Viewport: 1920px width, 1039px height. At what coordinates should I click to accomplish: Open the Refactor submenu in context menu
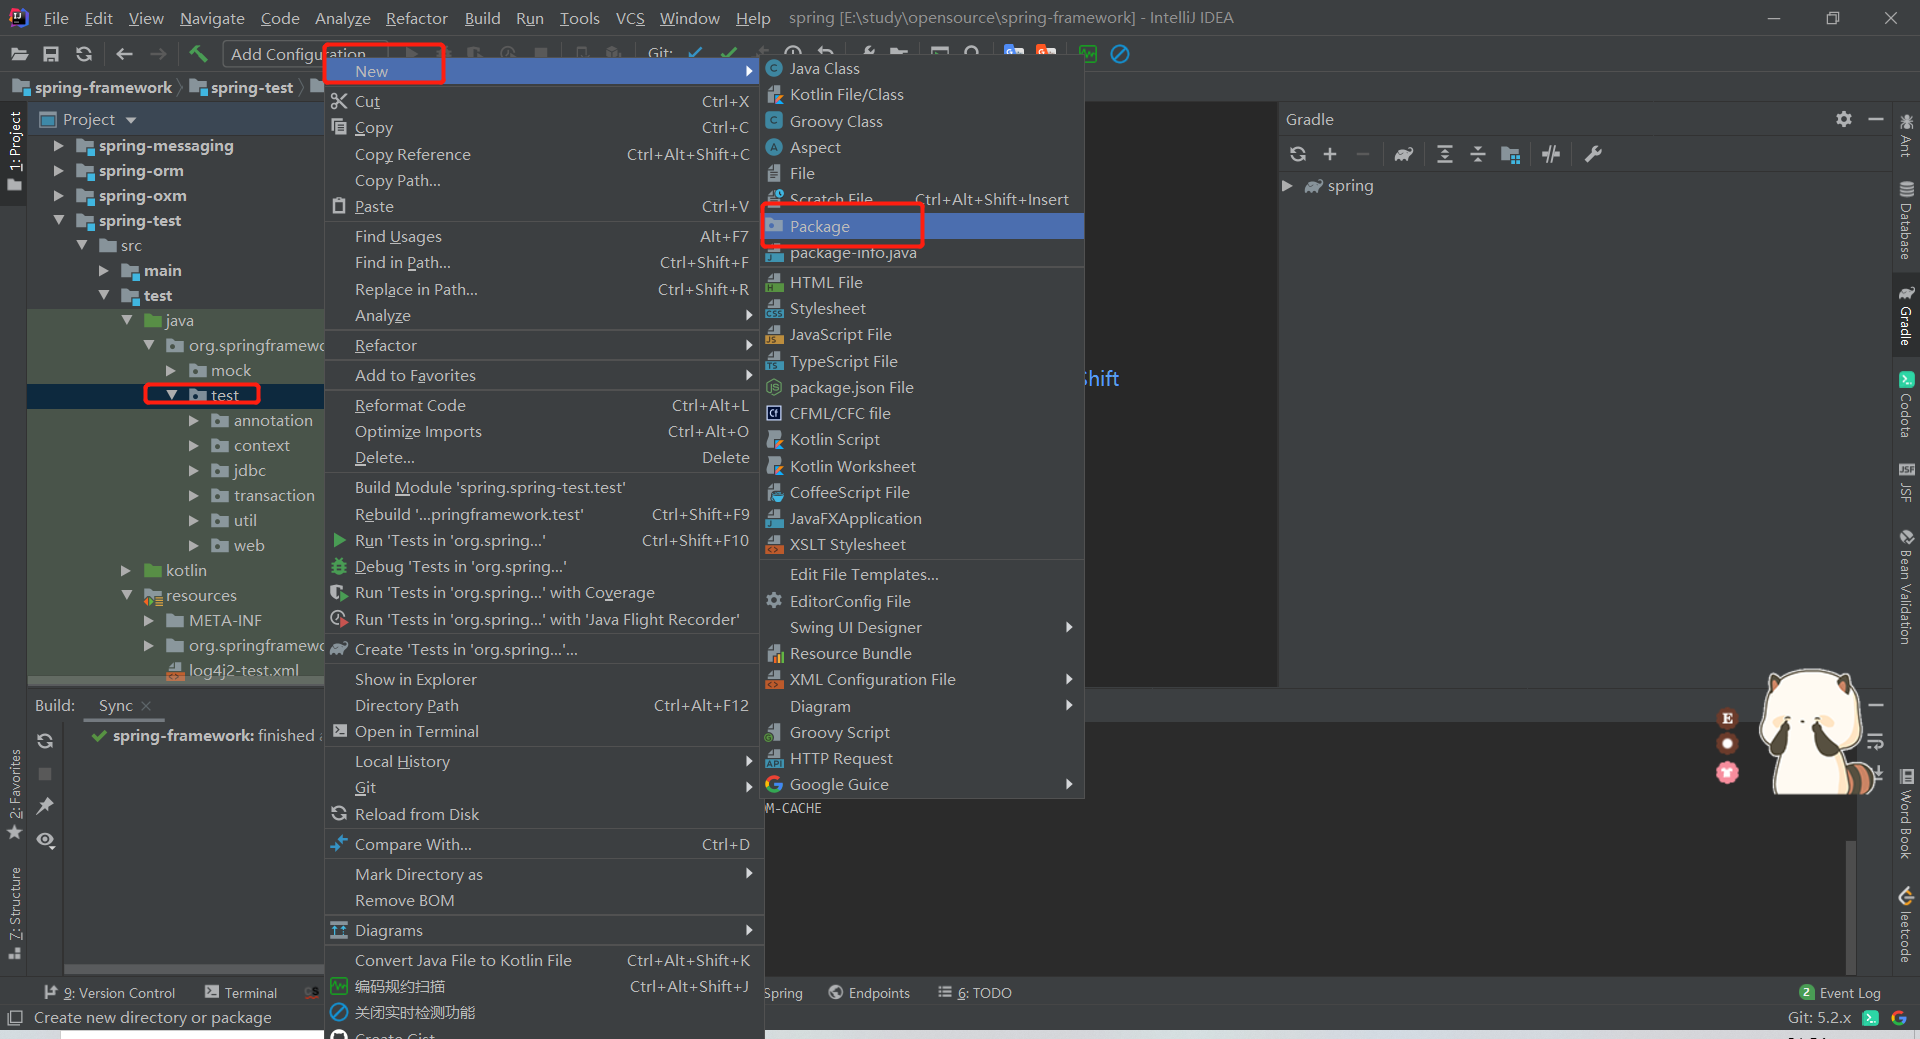(x=541, y=346)
